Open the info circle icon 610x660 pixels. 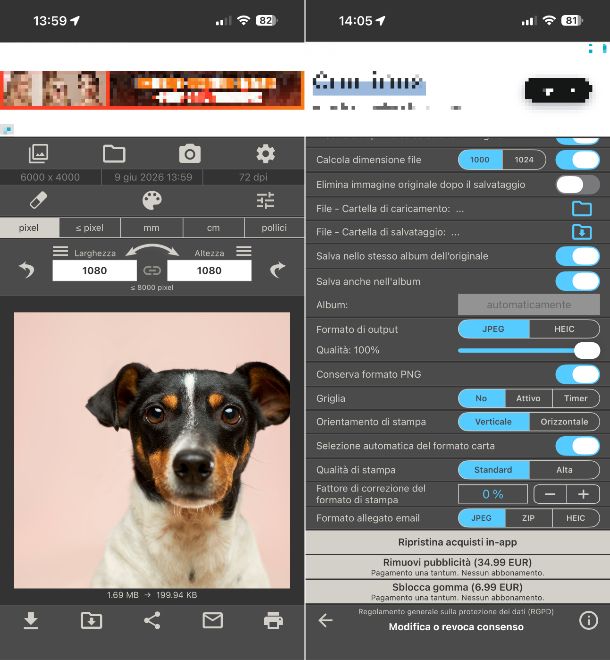tap(588, 620)
